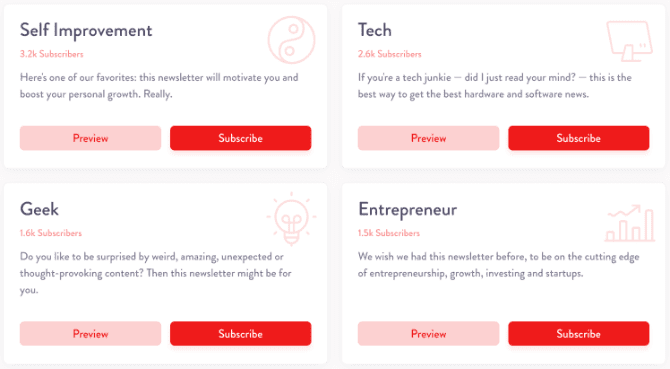Preview the Self Improvement newsletter
The height and width of the screenshot is (369, 670).
pos(90,138)
